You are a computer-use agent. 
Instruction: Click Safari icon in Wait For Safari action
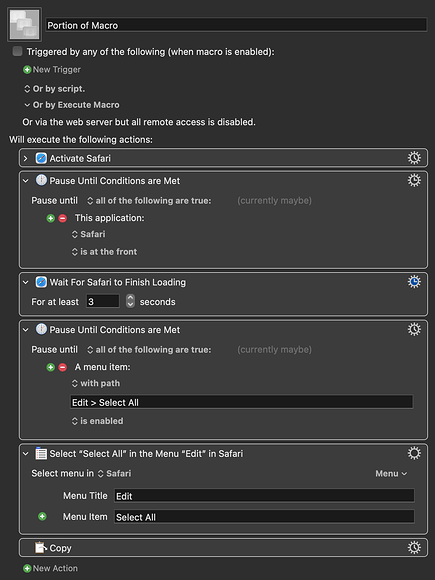pos(41,282)
